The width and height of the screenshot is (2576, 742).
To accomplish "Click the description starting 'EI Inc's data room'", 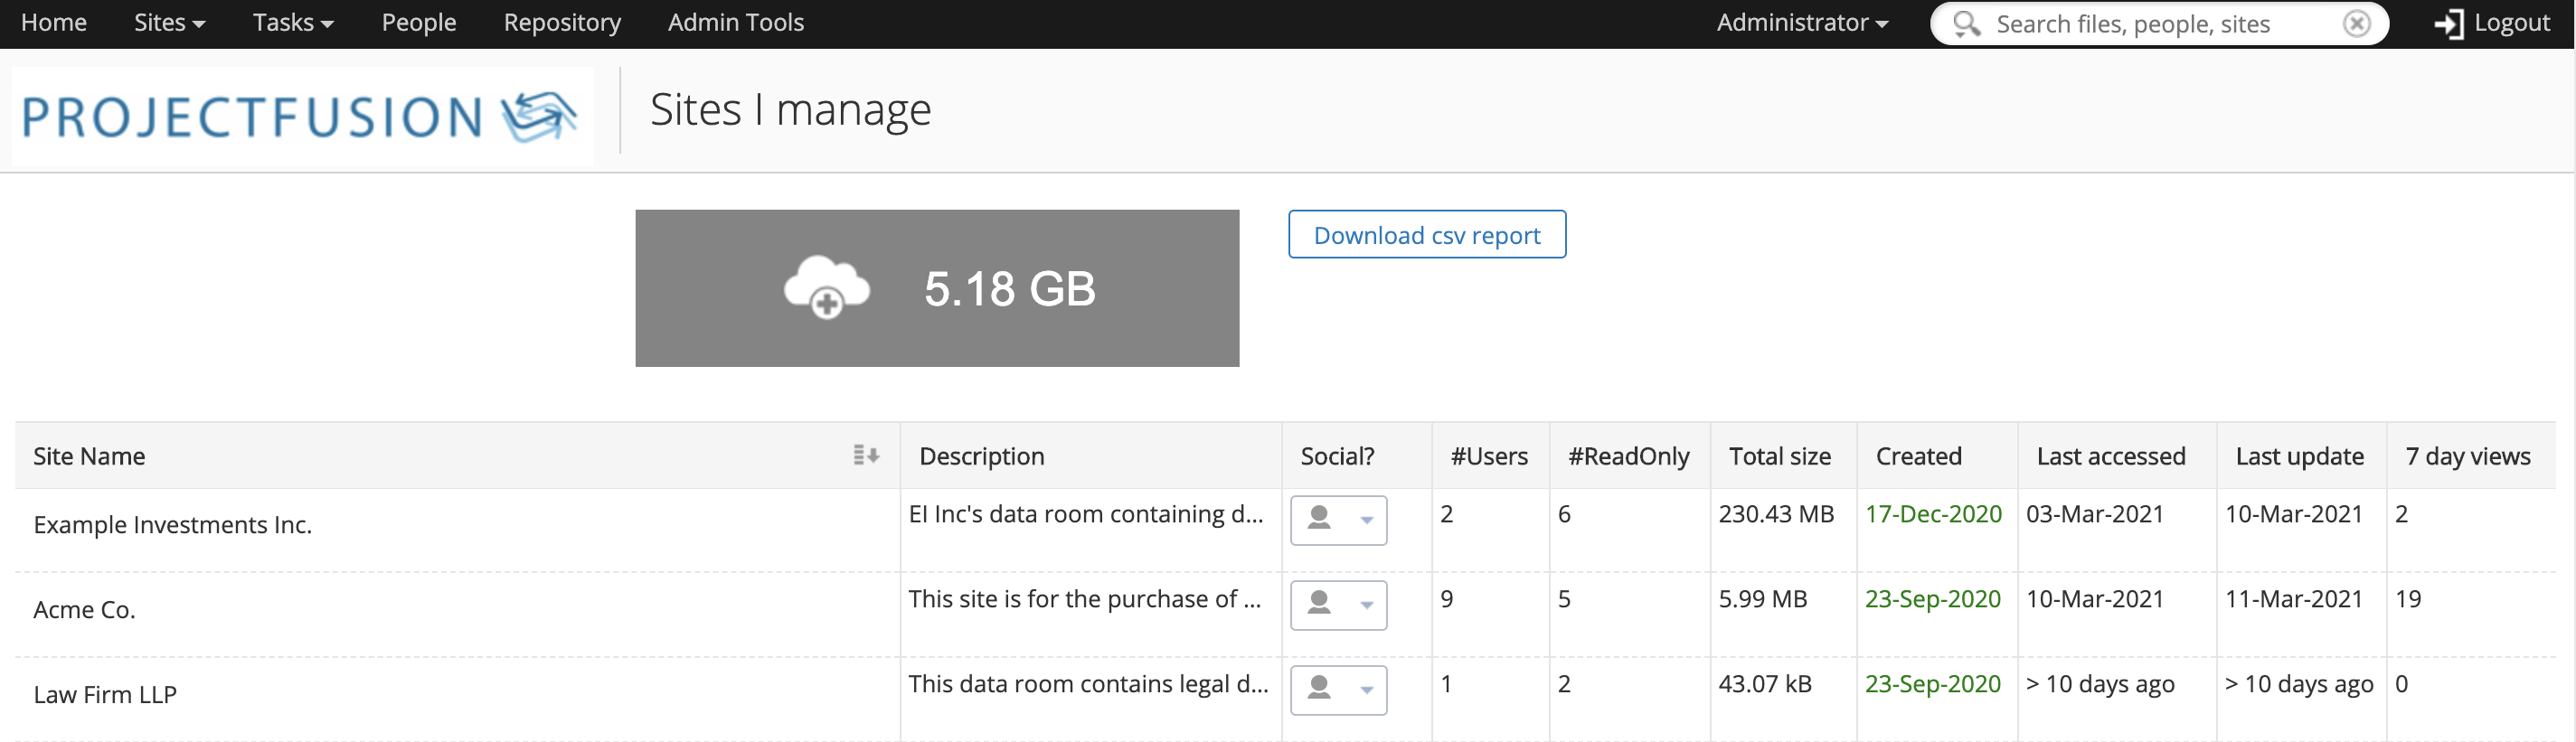I will [x=1086, y=514].
